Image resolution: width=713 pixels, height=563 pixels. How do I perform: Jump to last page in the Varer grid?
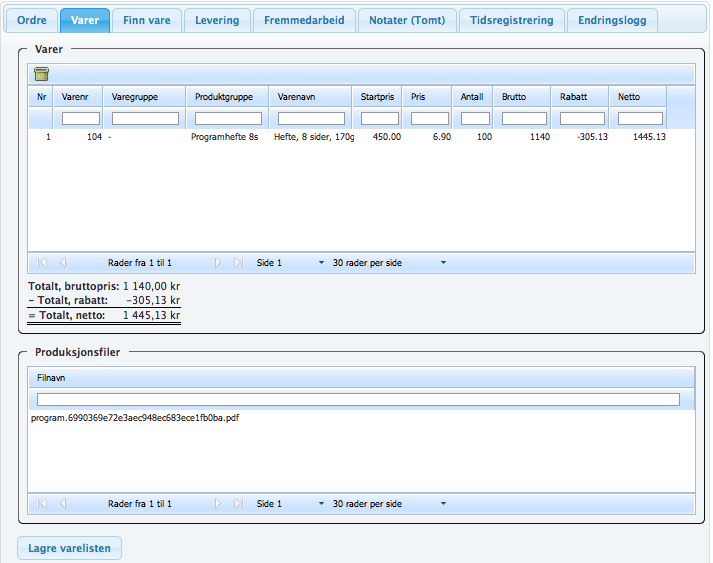click(x=238, y=263)
